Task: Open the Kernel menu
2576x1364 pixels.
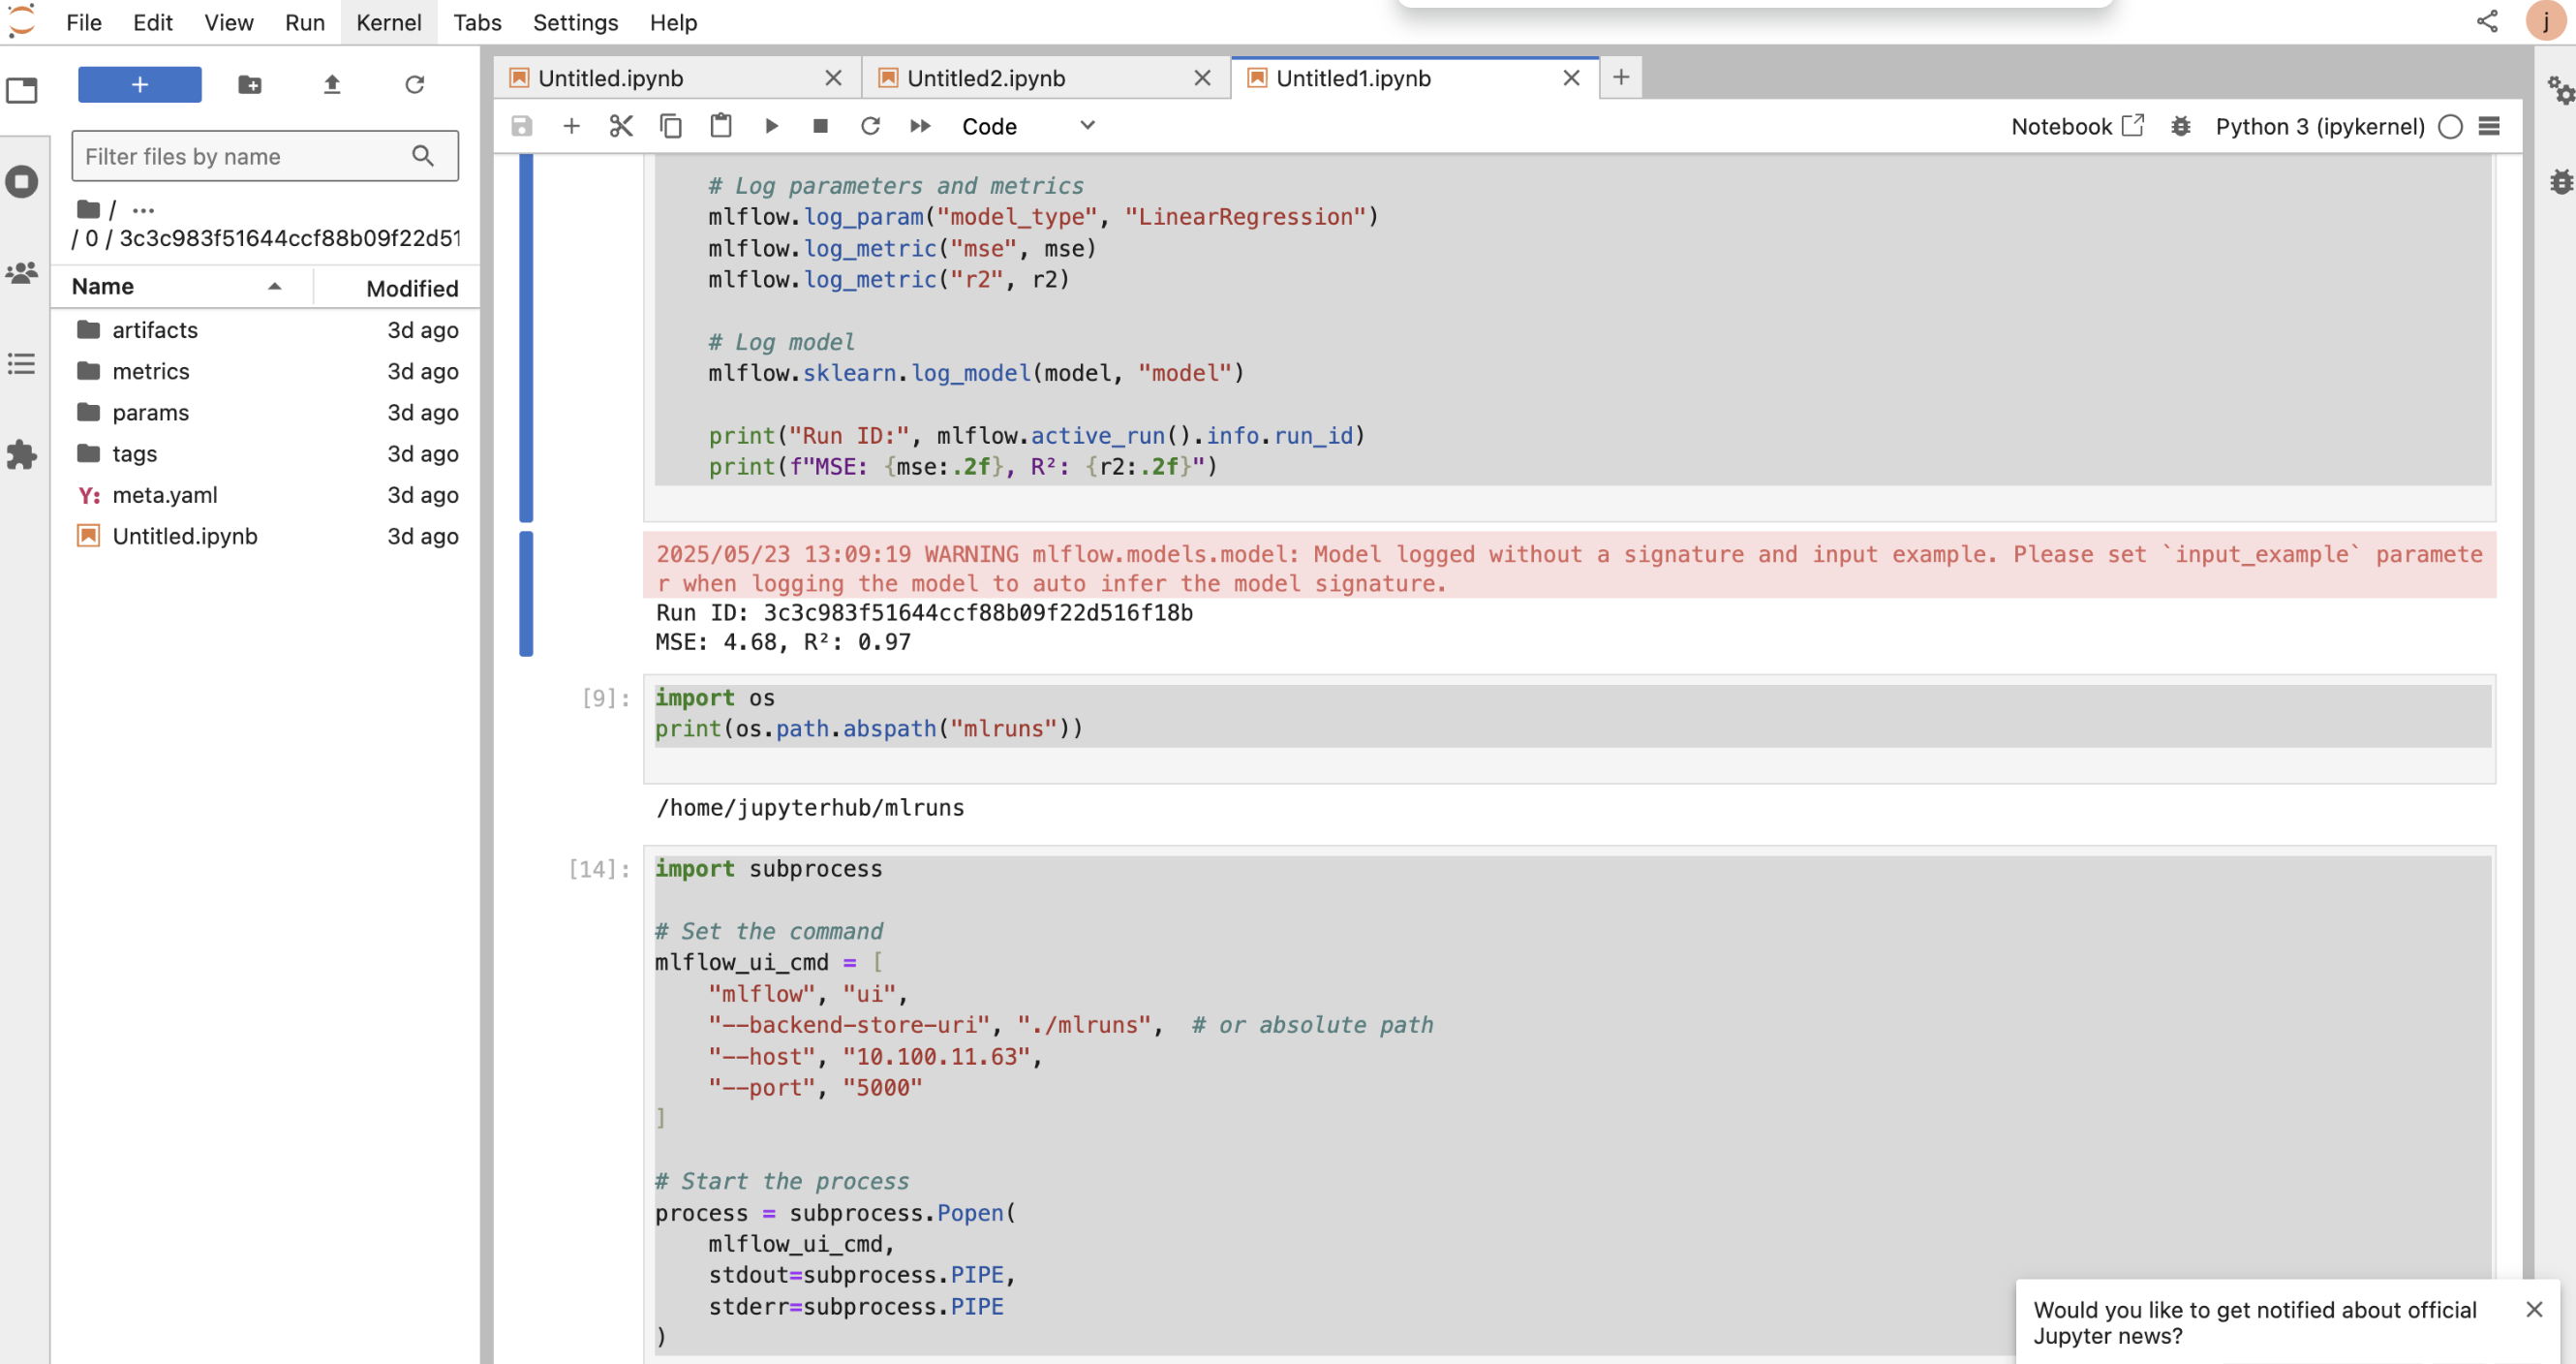Action: (389, 22)
